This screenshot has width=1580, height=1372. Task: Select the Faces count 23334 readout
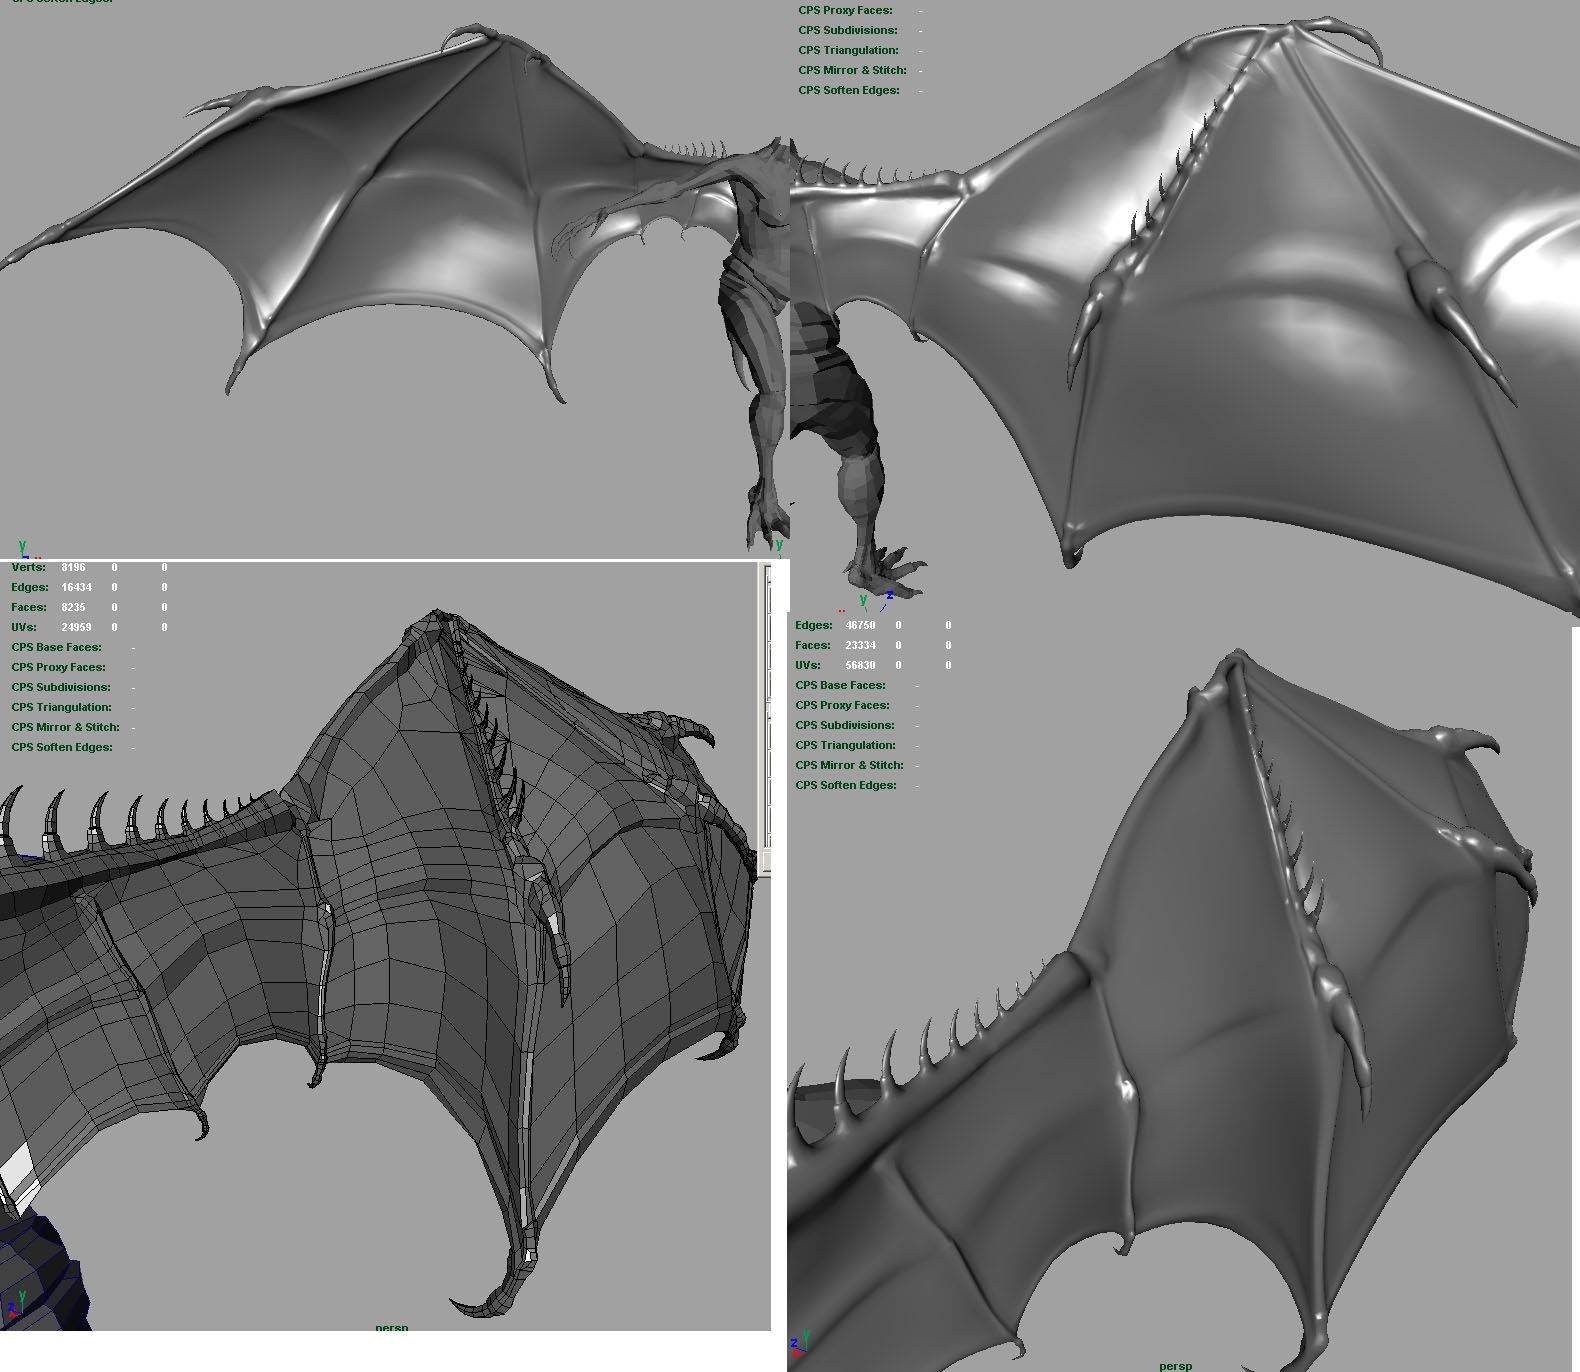pyautogui.click(x=860, y=645)
